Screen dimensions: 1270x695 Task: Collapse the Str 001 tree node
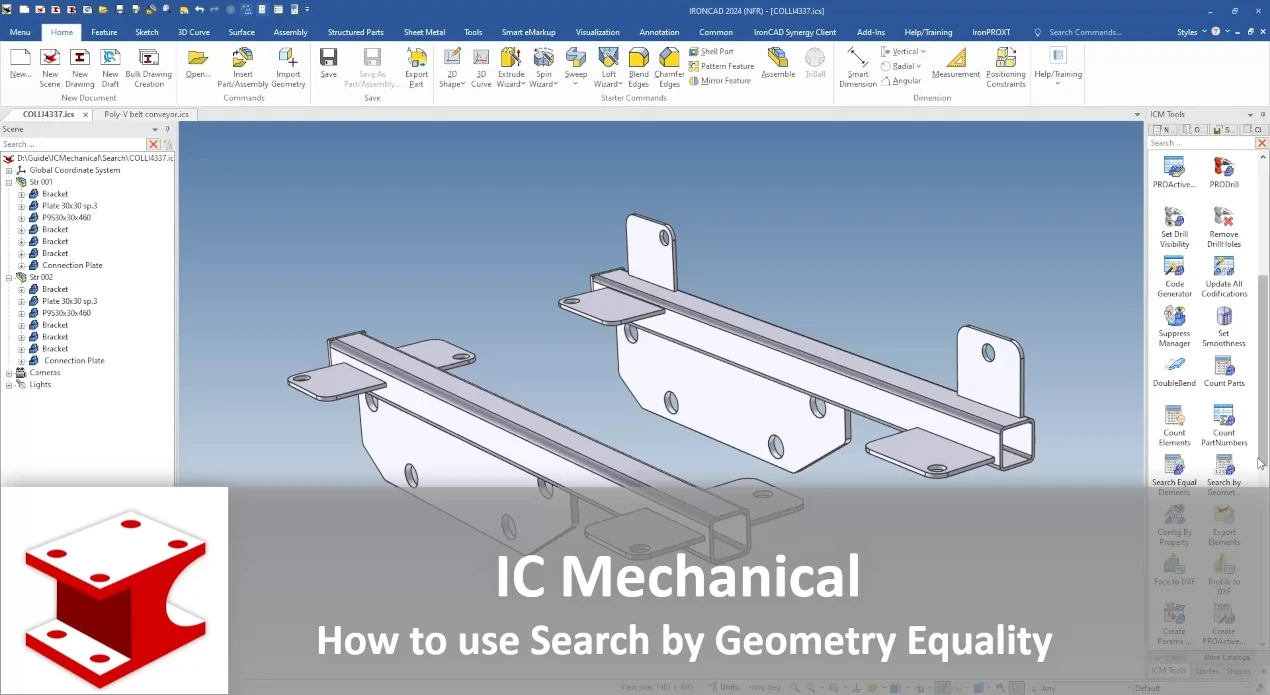point(9,182)
